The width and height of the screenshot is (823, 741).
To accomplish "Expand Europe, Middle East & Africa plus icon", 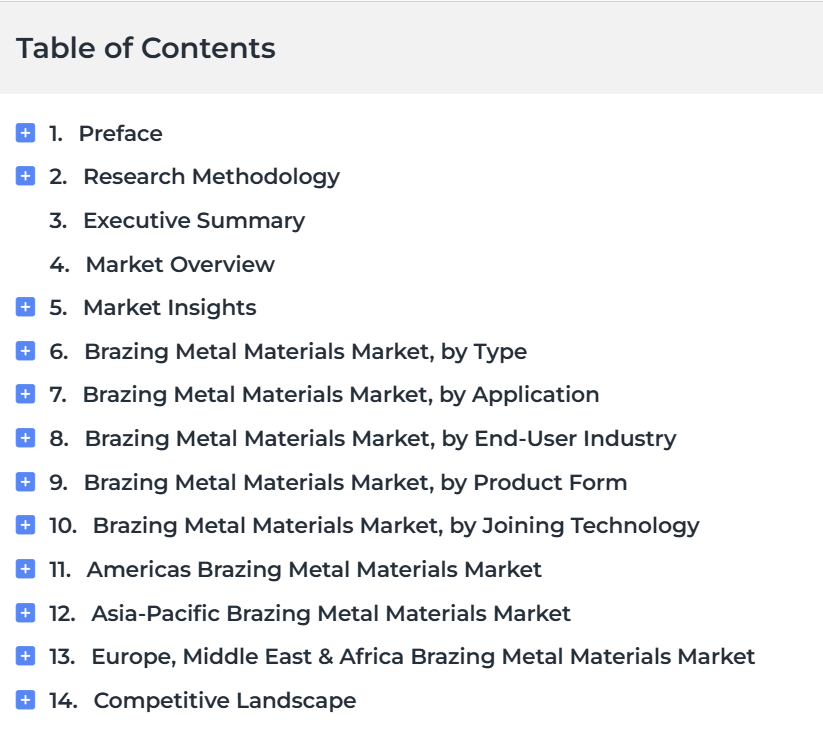I will (25, 656).
